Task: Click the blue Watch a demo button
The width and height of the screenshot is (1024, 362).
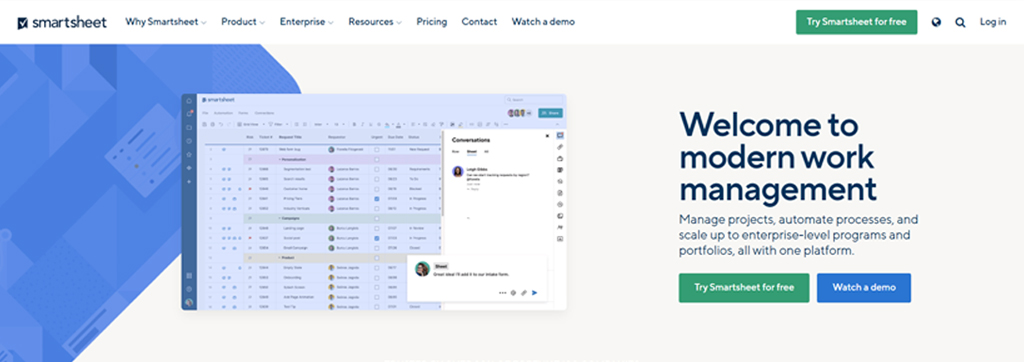Action: 863,288
